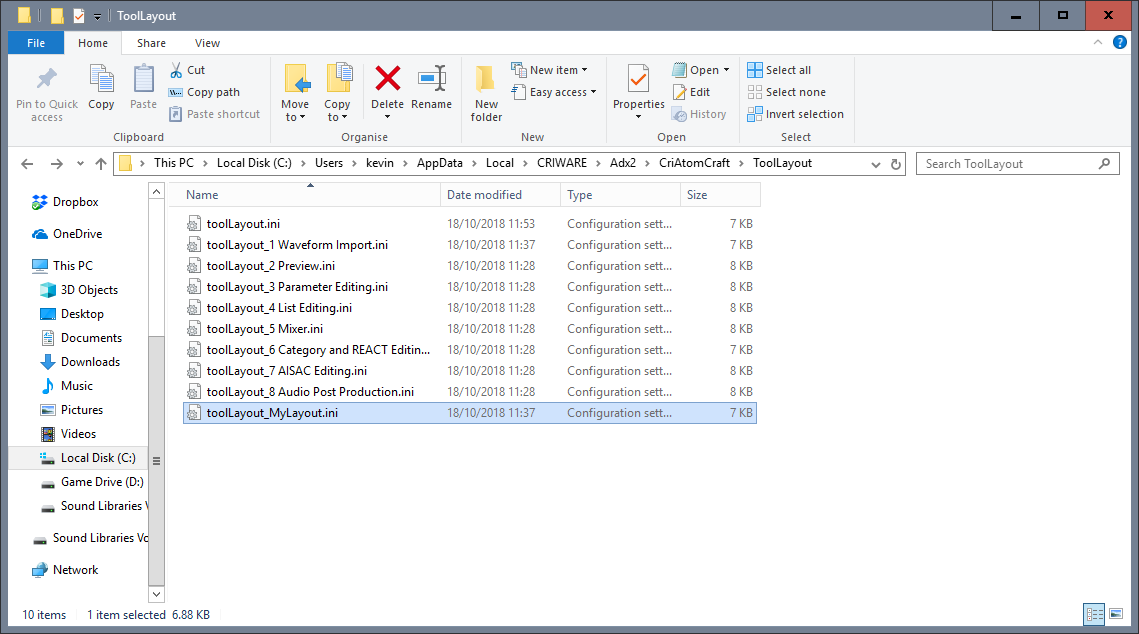Switch to Details view in status bar
Screen dimensions: 1139x634
1095,614
